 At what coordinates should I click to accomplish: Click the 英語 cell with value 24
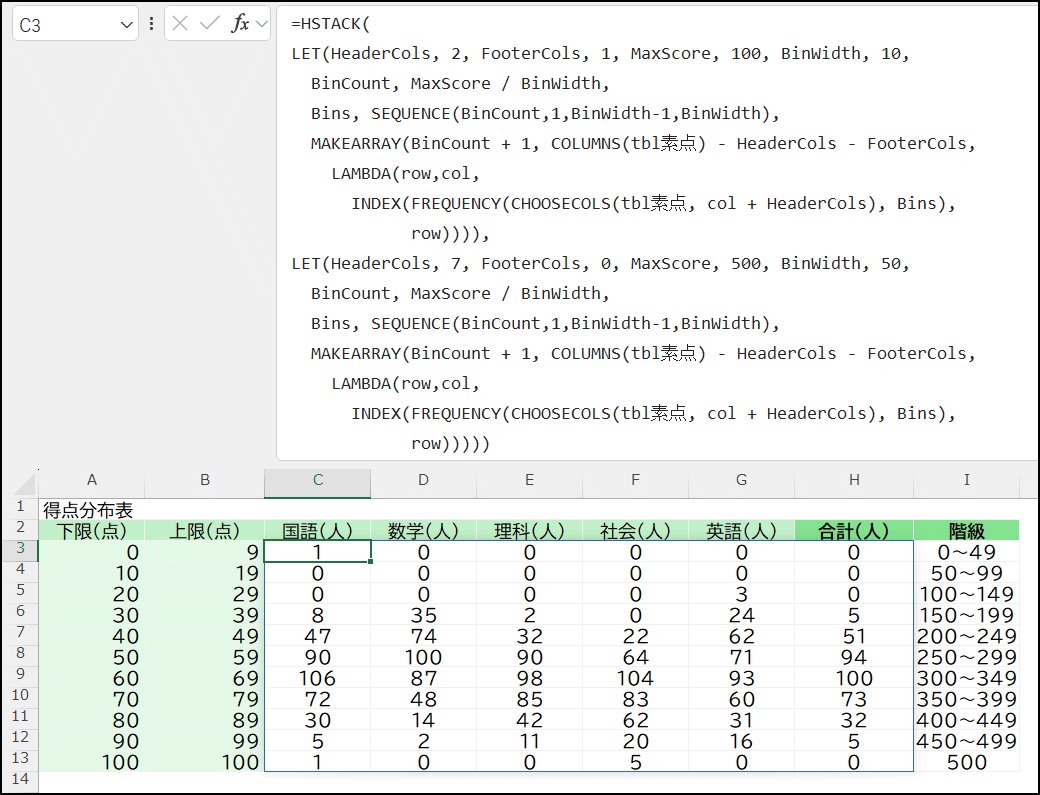click(742, 615)
